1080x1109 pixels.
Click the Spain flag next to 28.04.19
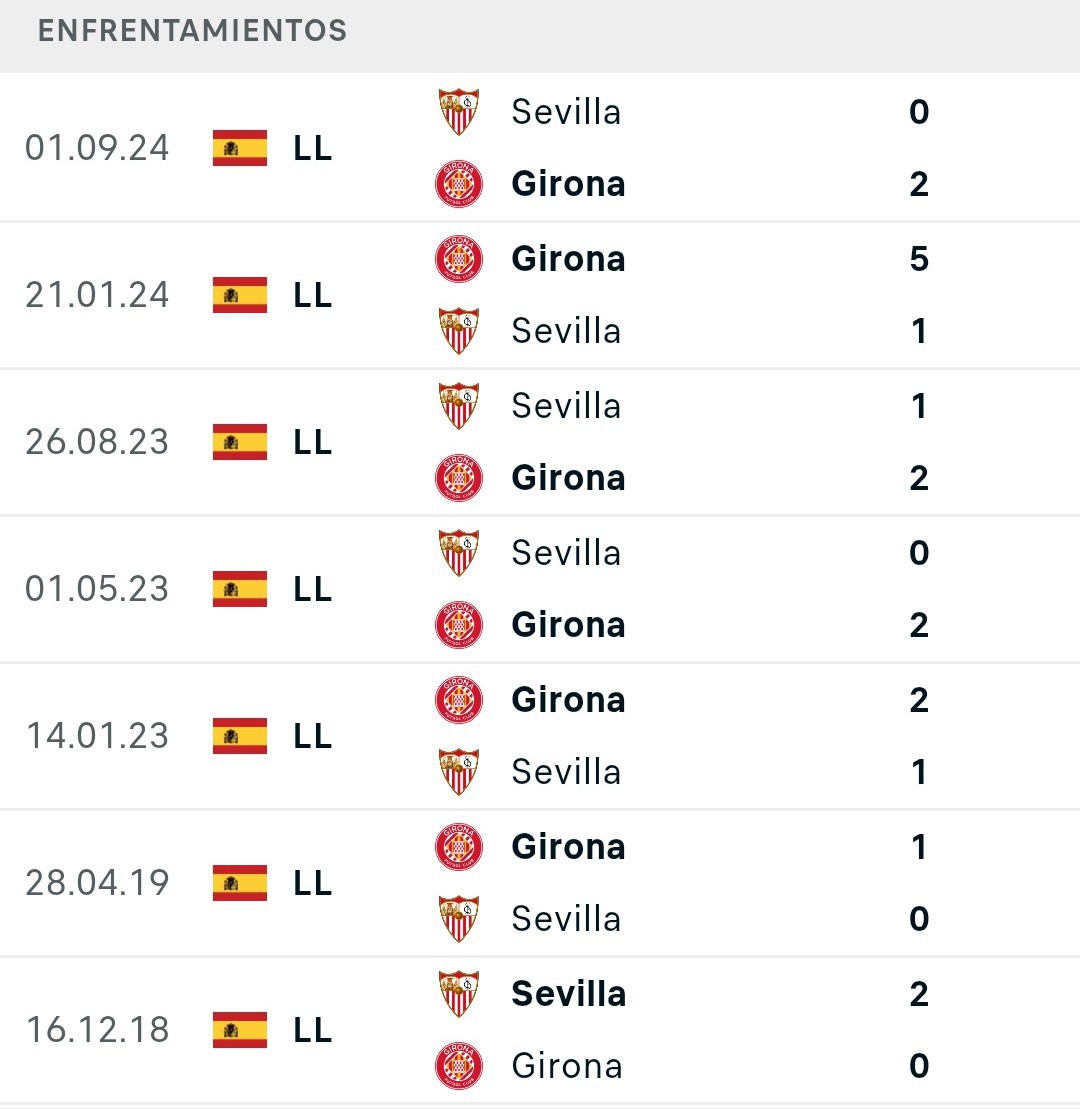(240, 883)
